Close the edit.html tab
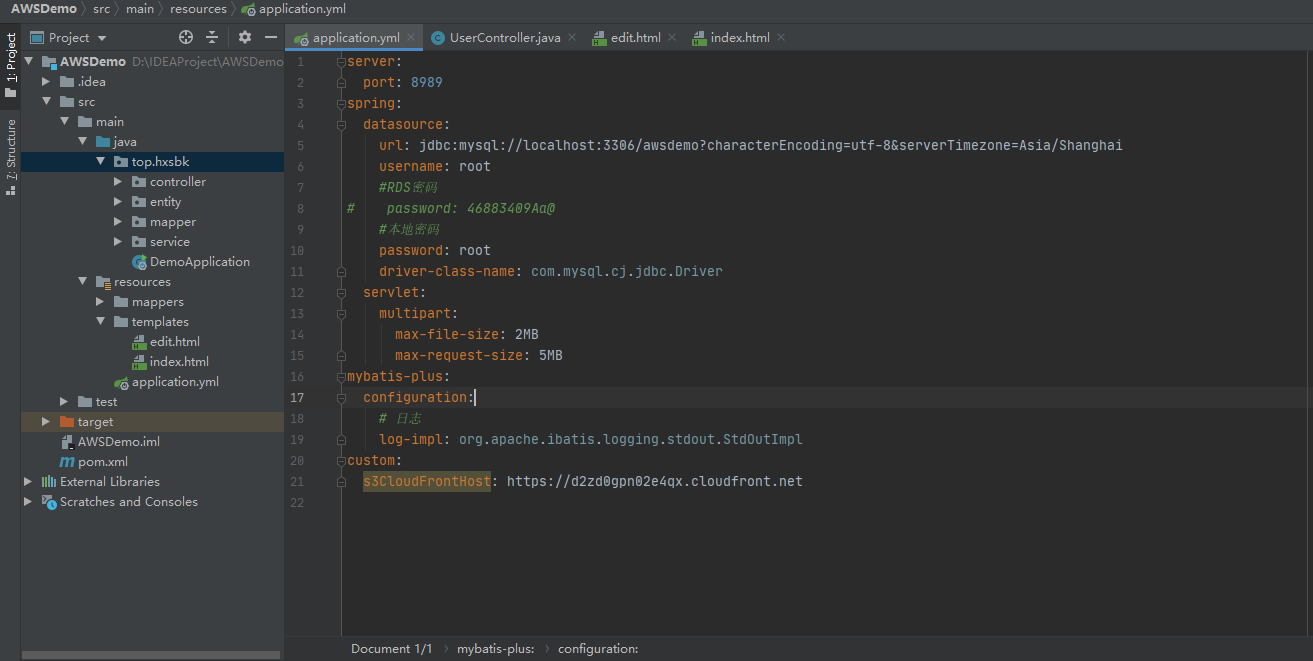Viewport: 1313px width, 661px height. click(672, 38)
